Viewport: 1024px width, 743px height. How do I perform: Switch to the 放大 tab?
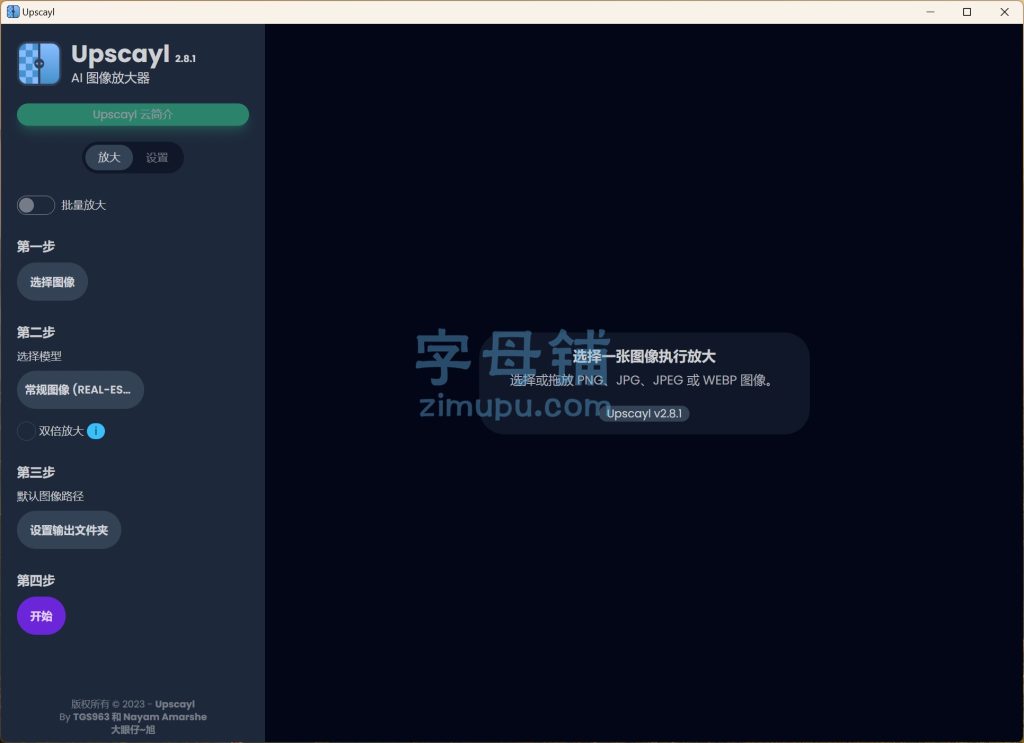pos(109,157)
